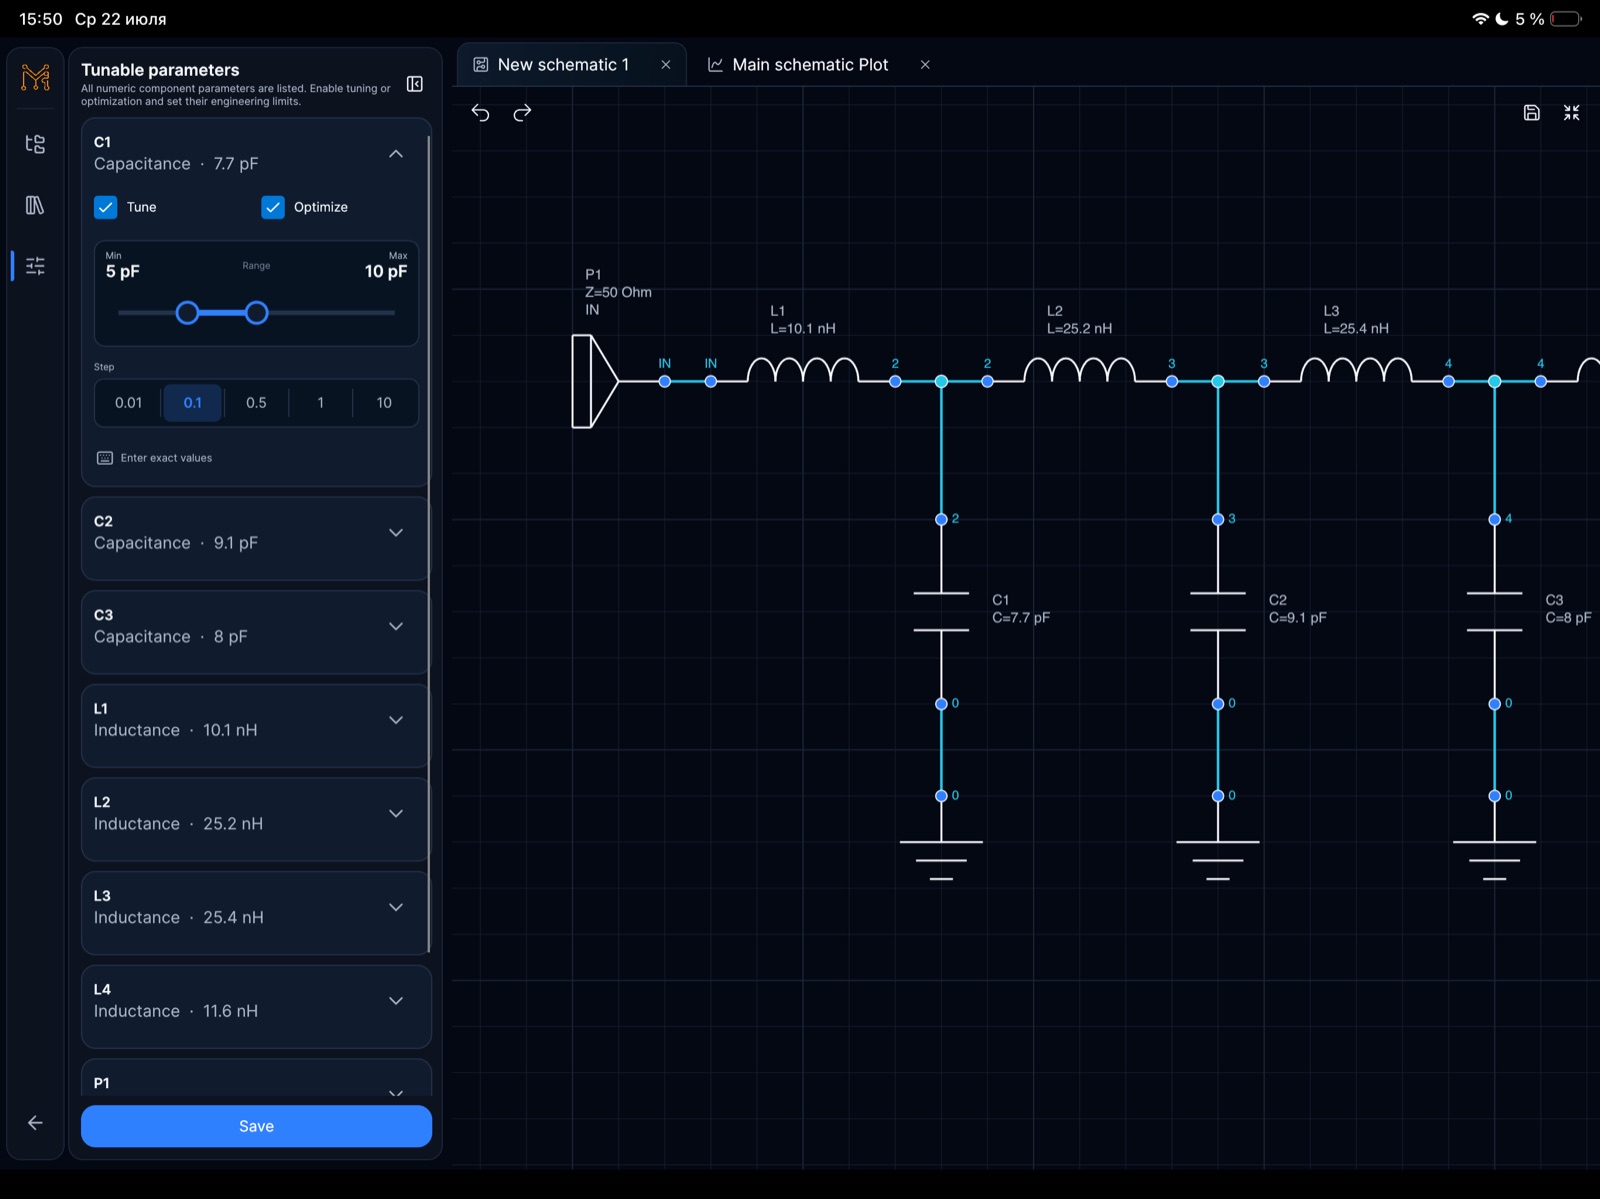This screenshot has width=1600, height=1199.
Task: Exit fullscreen with the collapse arrows icon
Action: [1572, 113]
